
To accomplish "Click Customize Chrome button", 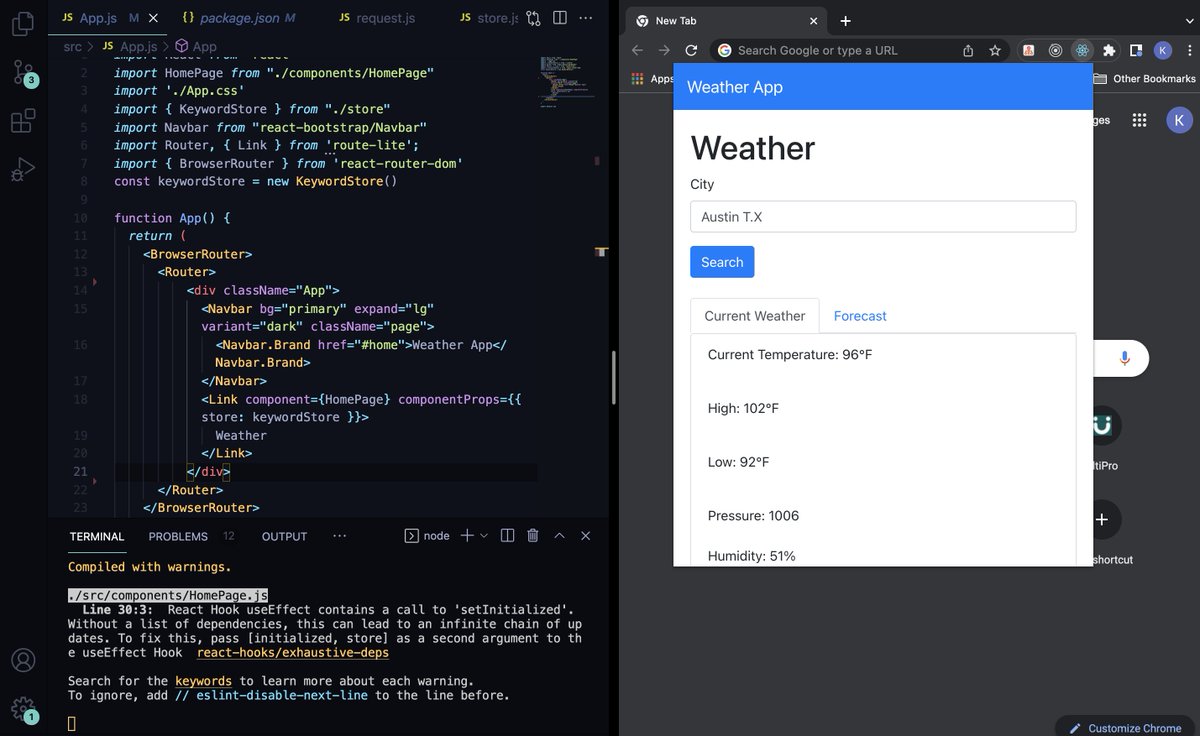I will 1126,728.
